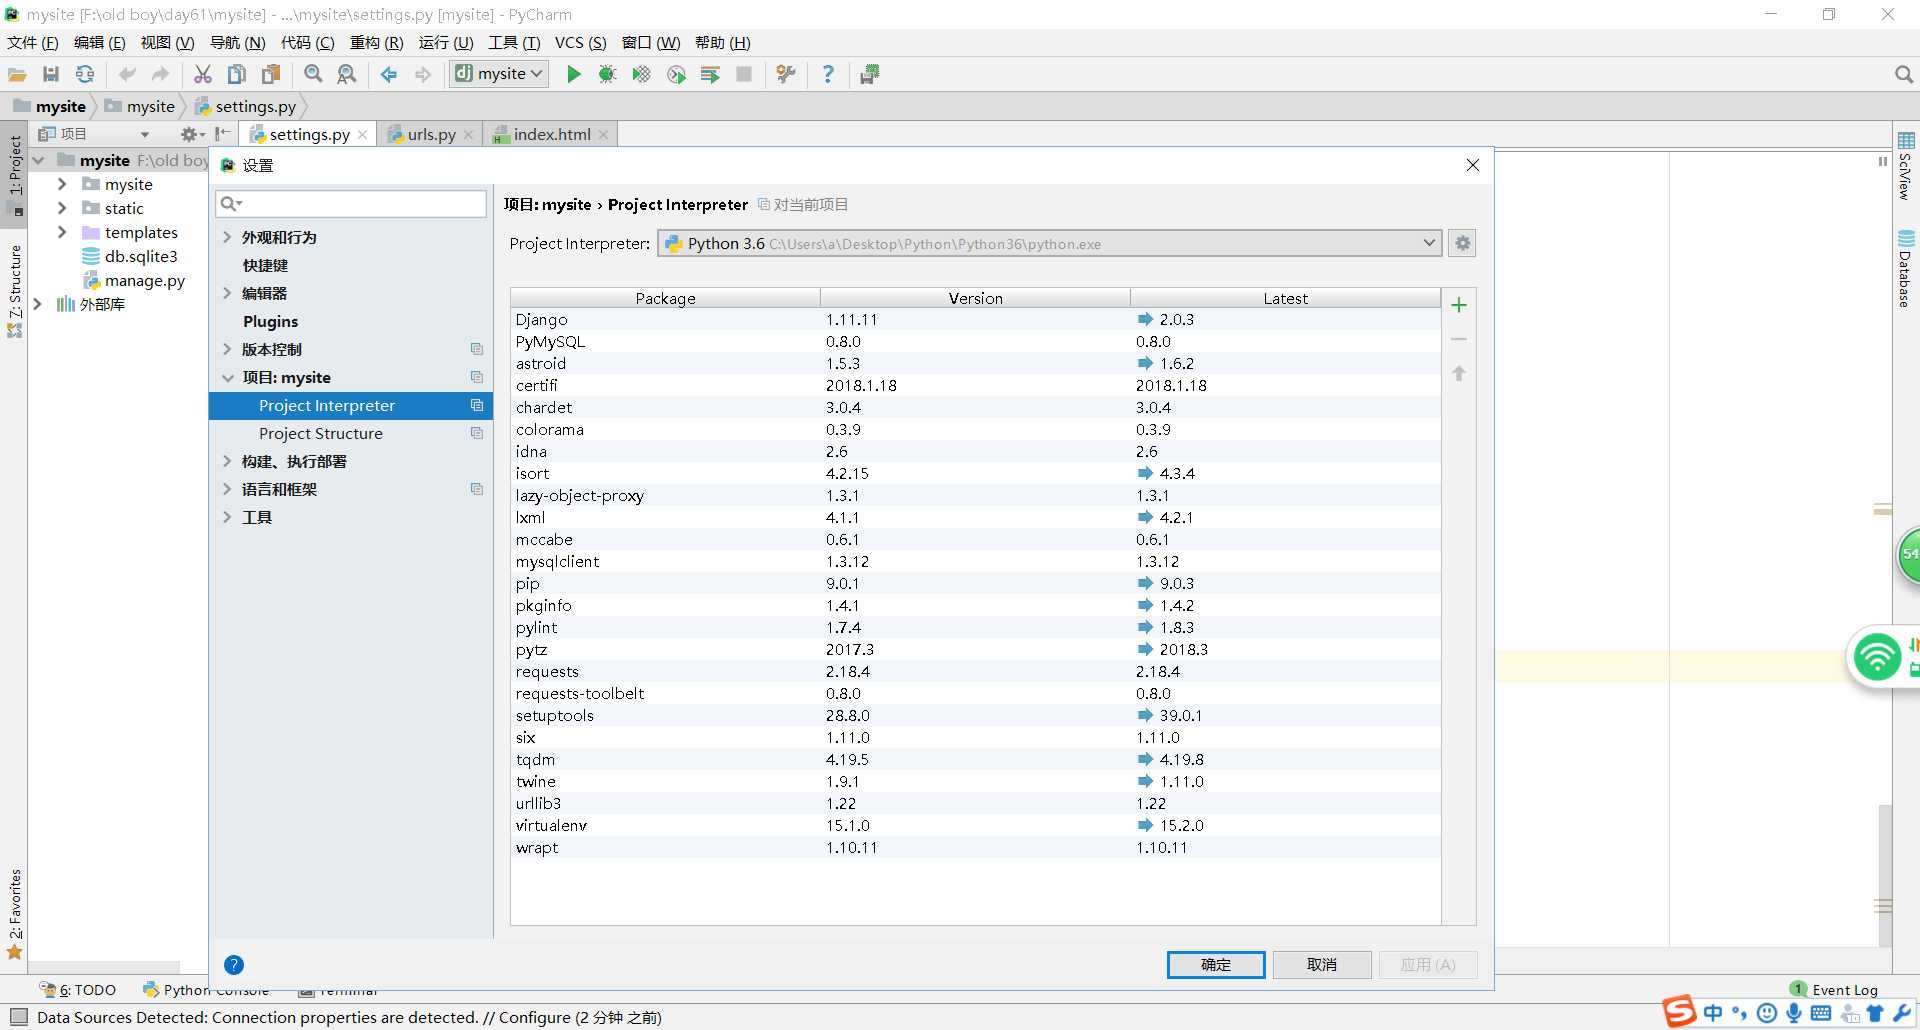Click the Open folder toolbar icon
Screen dimensions: 1920x1030
(17, 74)
